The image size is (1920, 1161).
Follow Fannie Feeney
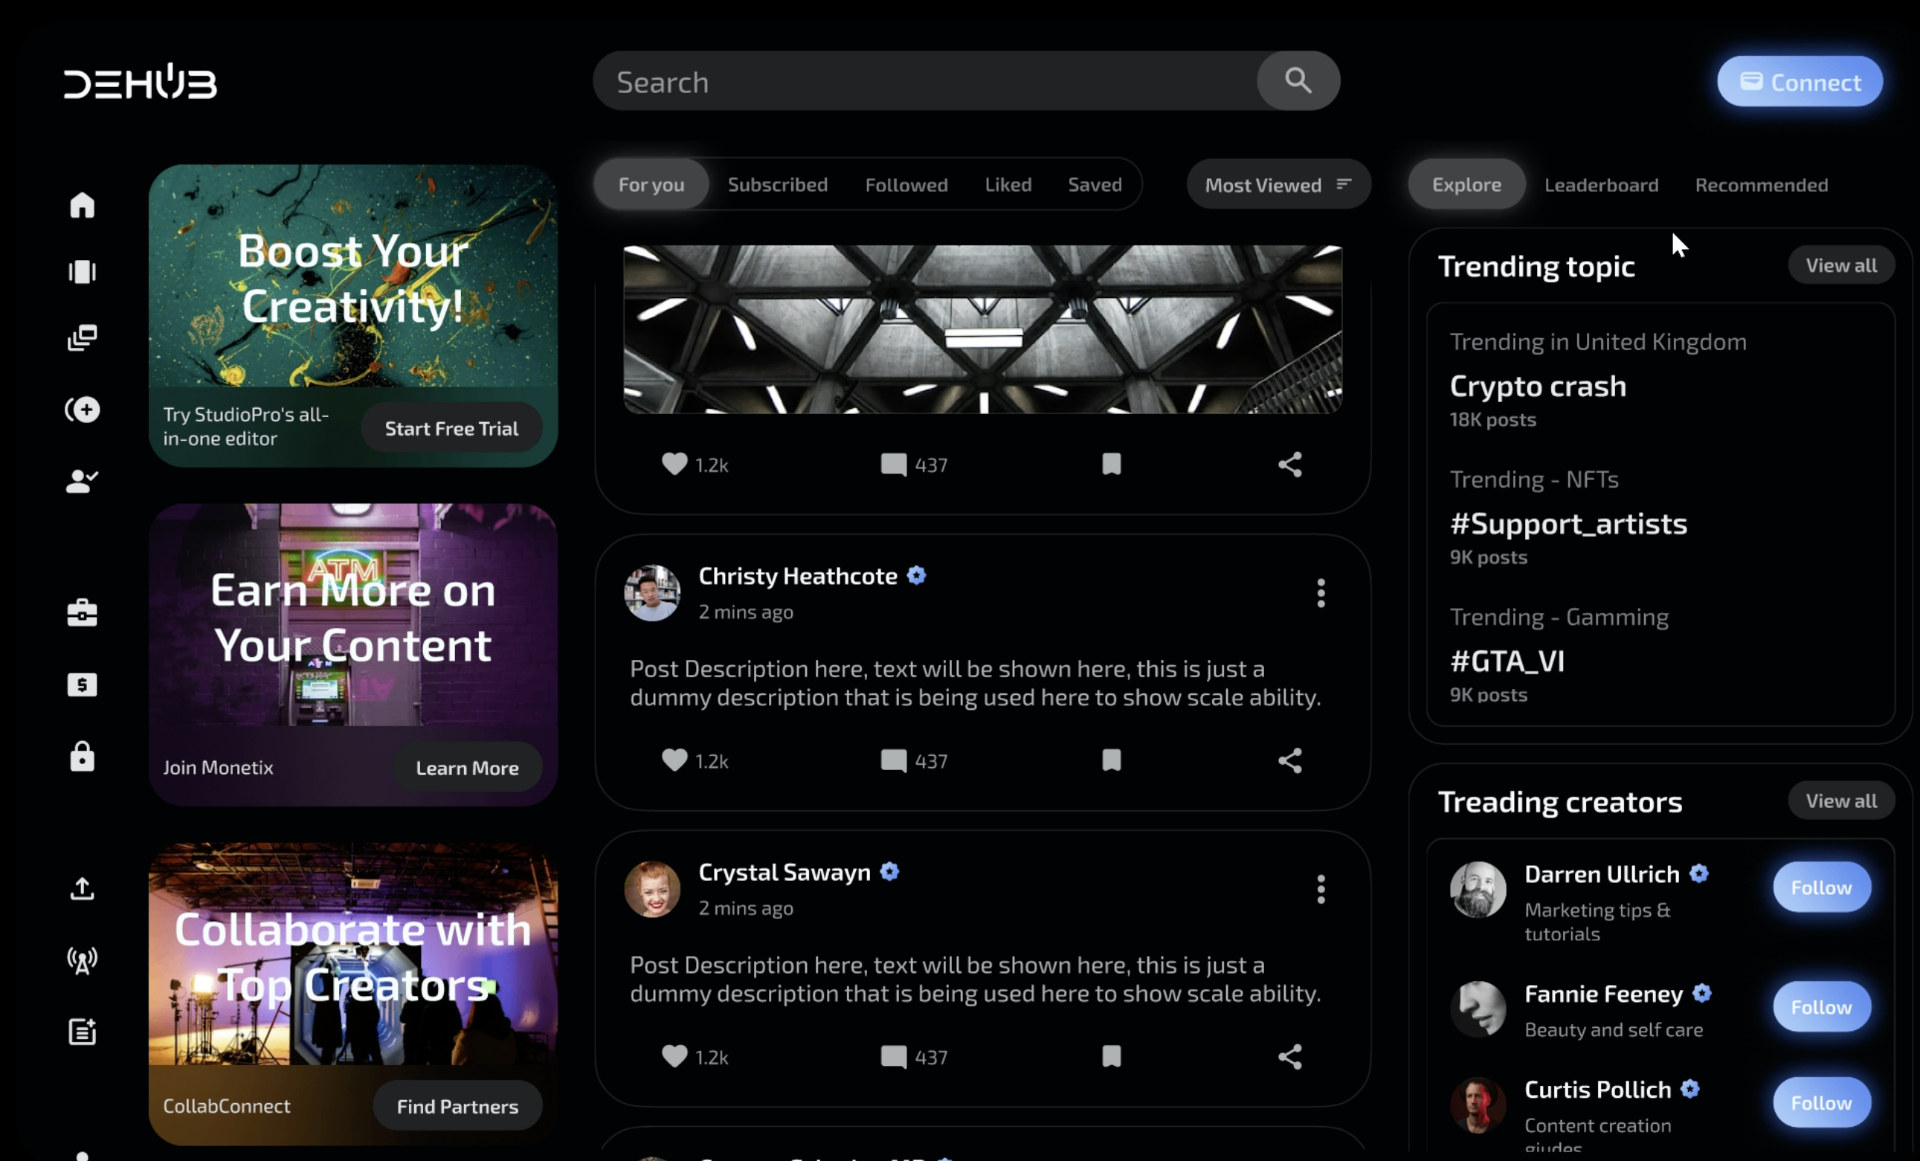(x=1821, y=1007)
